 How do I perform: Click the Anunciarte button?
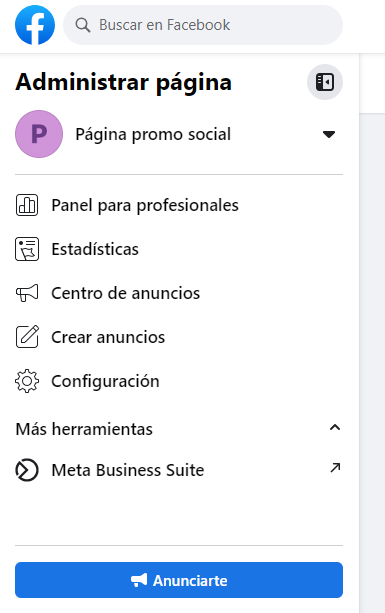click(179, 580)
